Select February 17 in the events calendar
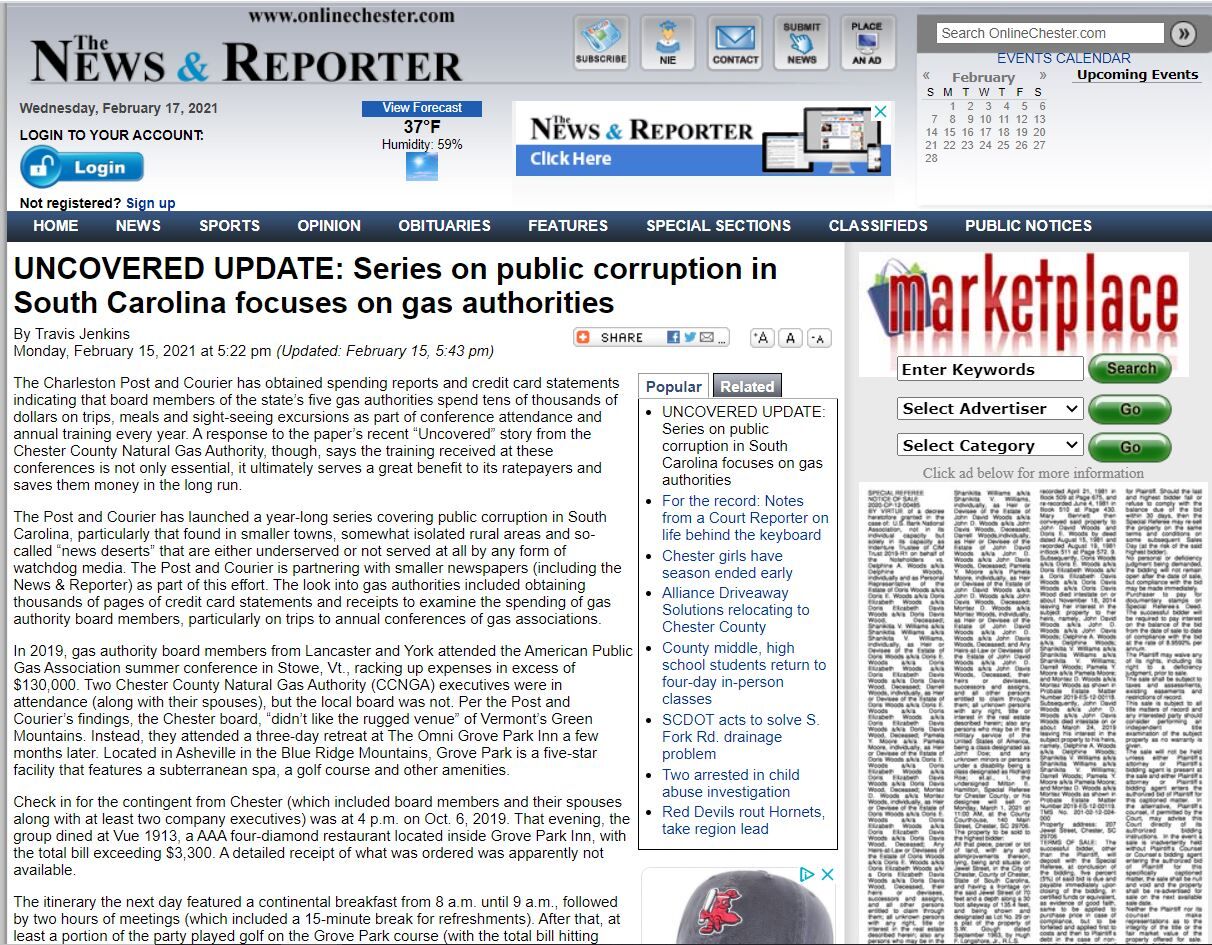This screenshot has height=945, width=1212. coord(986,132)
